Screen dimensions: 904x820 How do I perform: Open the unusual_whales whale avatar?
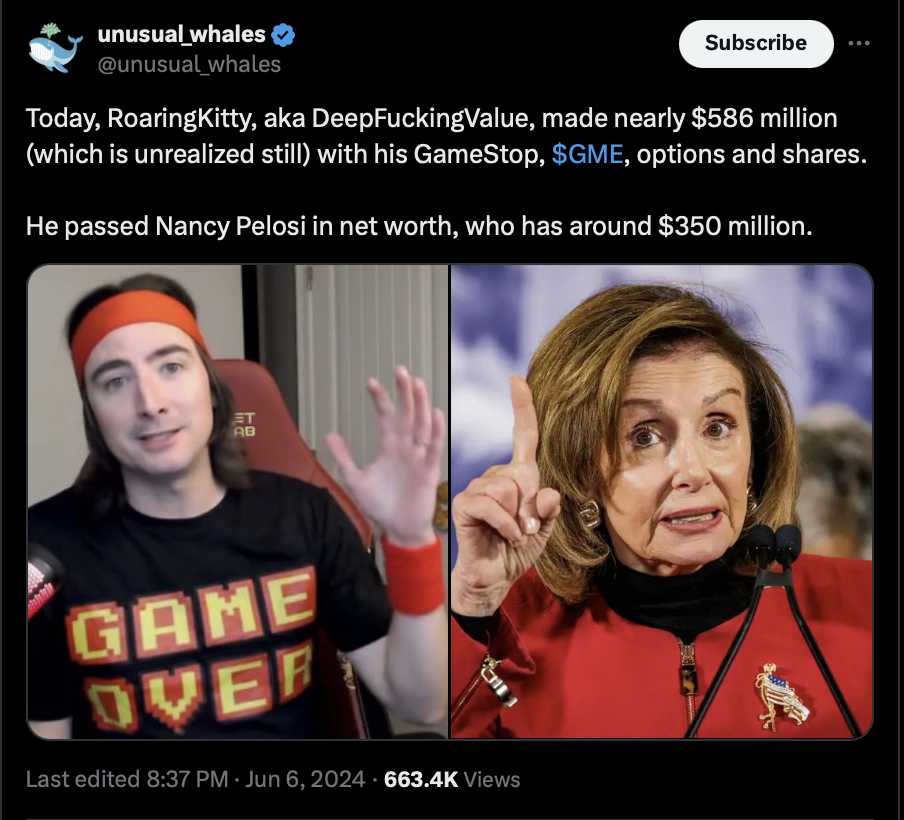(55, 48)
